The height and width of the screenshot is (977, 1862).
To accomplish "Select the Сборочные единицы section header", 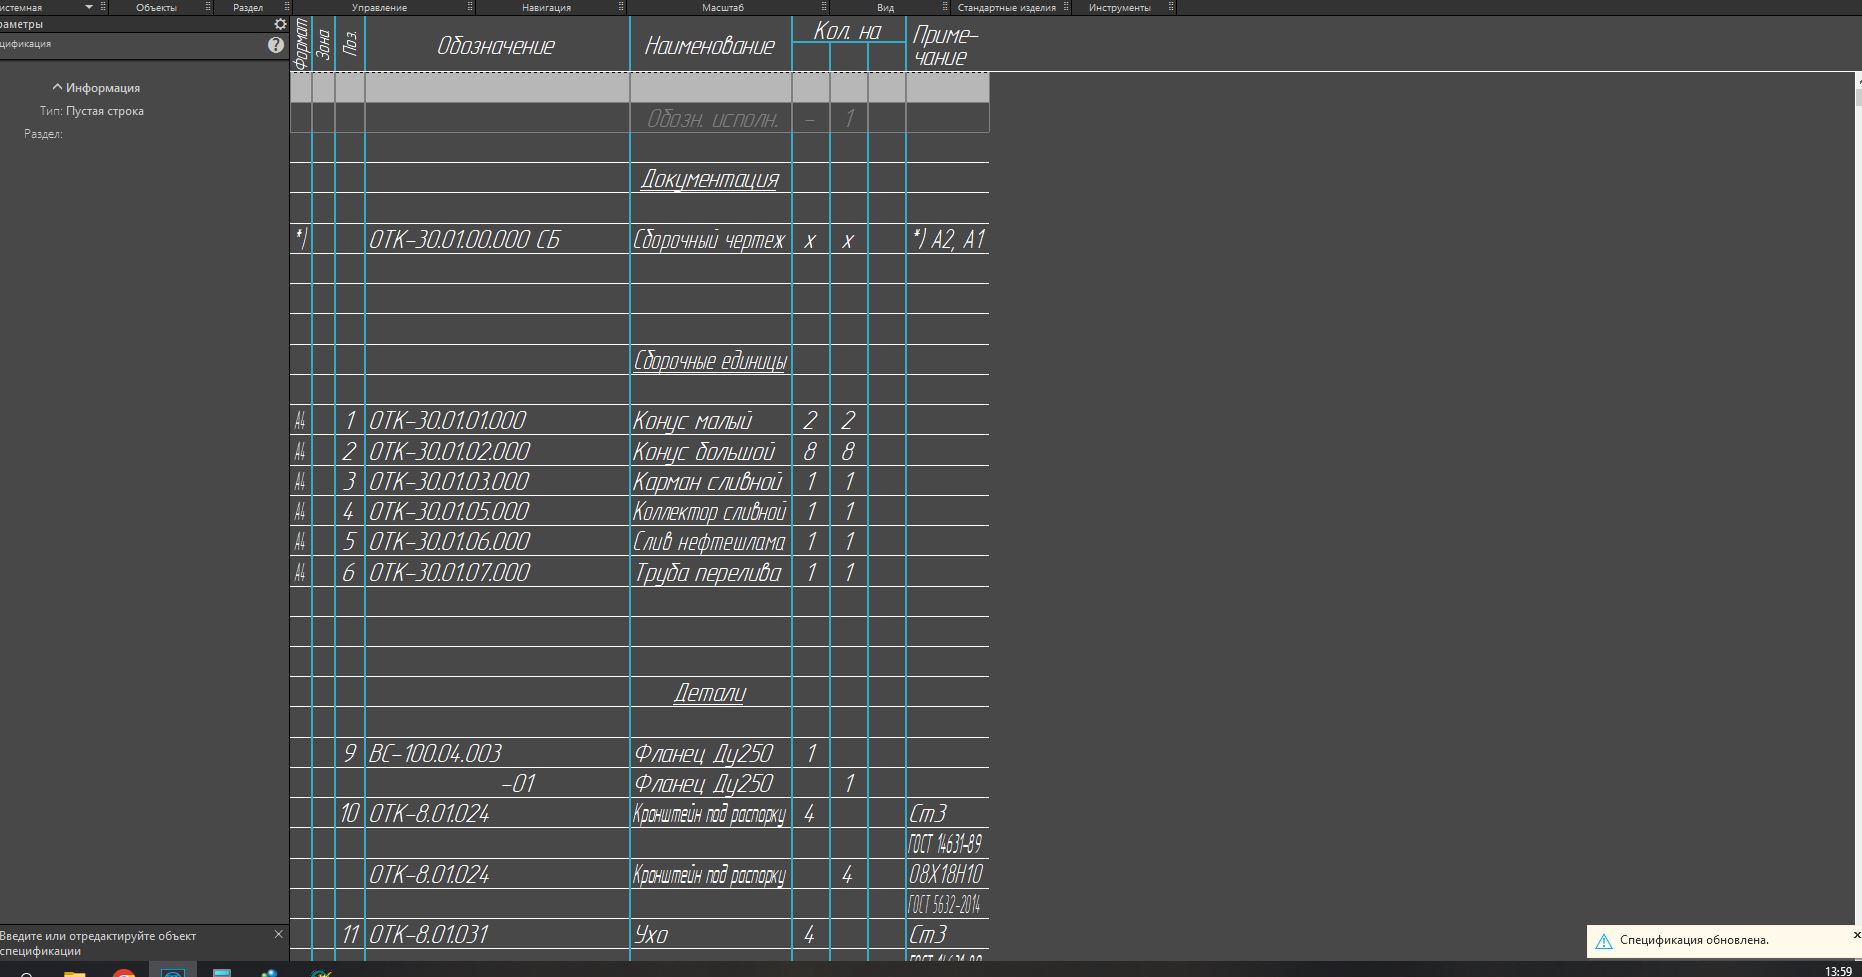I will point(710,361).
